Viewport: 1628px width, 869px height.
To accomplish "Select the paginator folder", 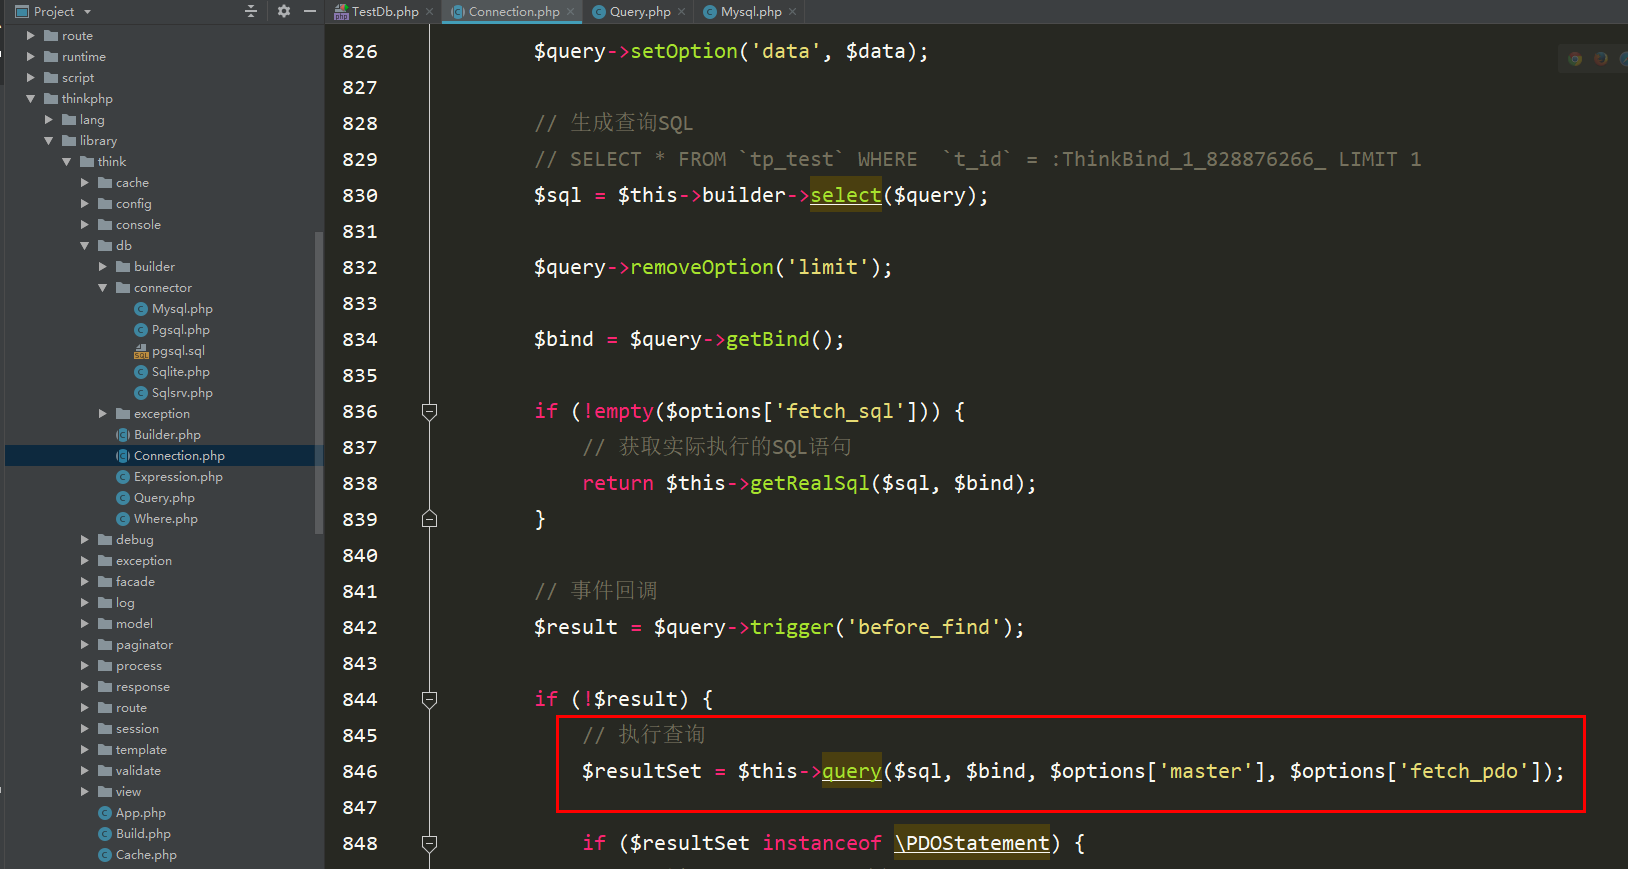I will click(x=144, y=645).
